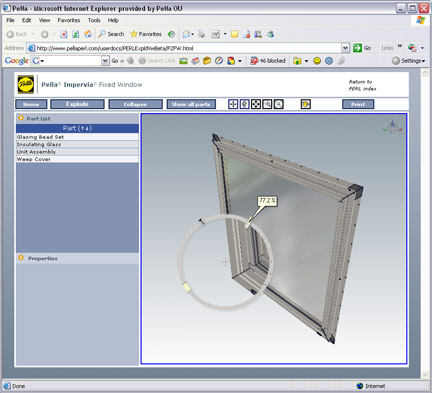This screenshot has width=432, height=393.
Task: Select Glazing Bead Set in part list
Action: coord(77,137)
